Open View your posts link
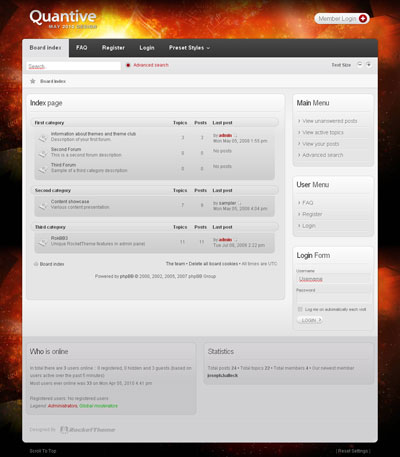Screen dimensions: 400x457 coord(321,144)
